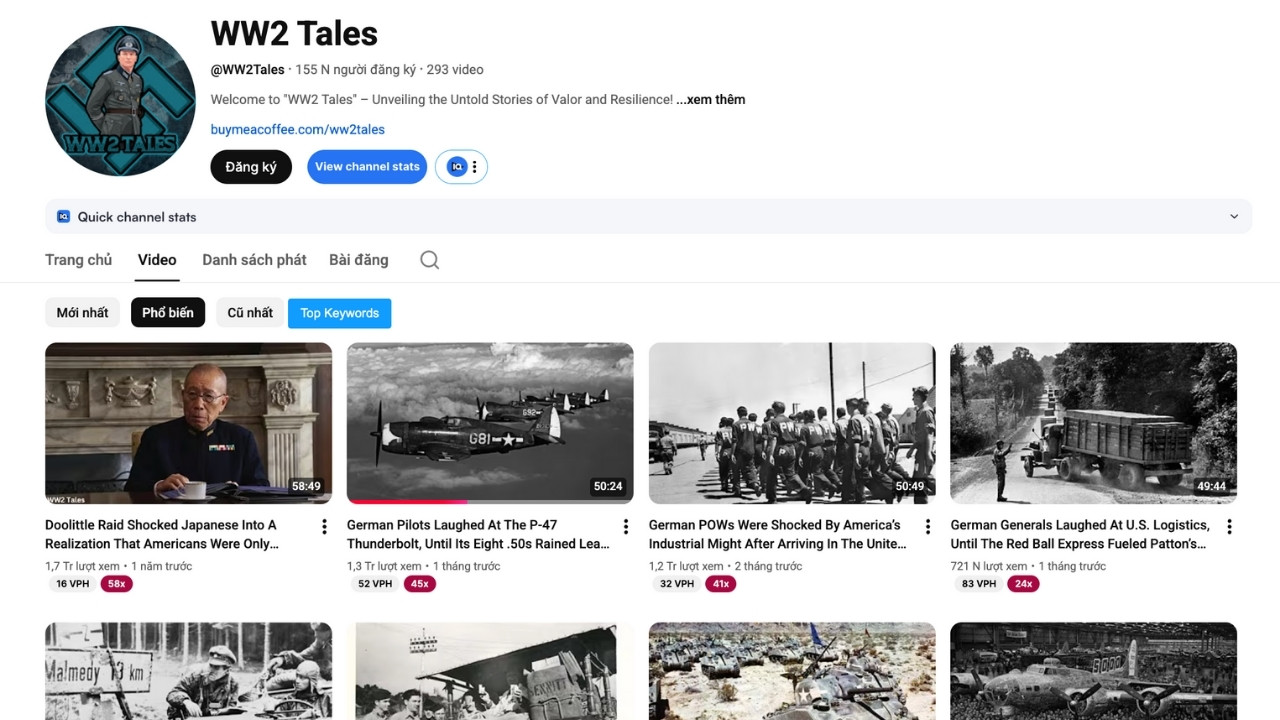The image size is (1280, 720).
Task: Expand the Quick channel stats panel
Action: 1234,216
